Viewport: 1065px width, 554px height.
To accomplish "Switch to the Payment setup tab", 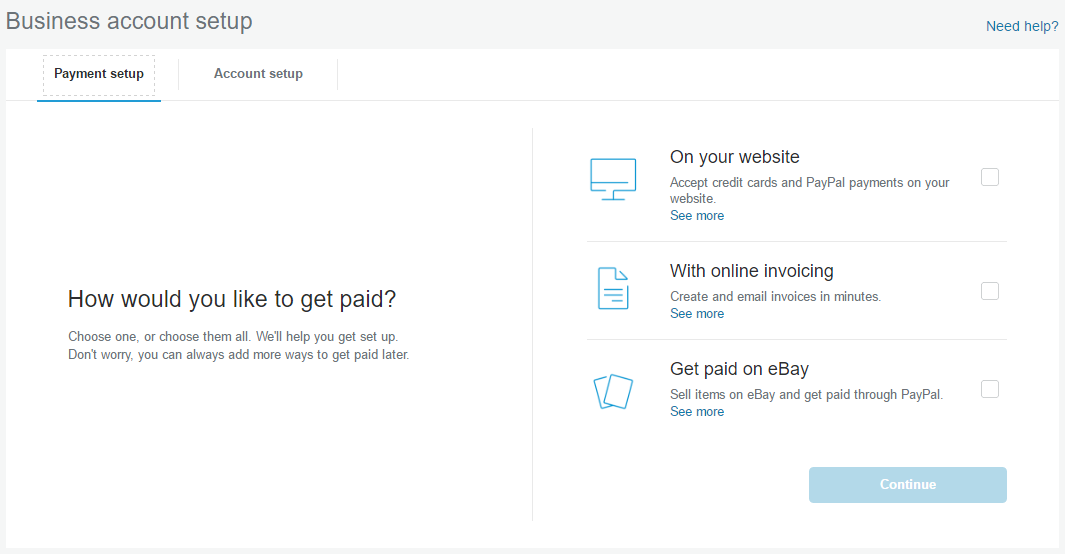I will click(99, 74).
